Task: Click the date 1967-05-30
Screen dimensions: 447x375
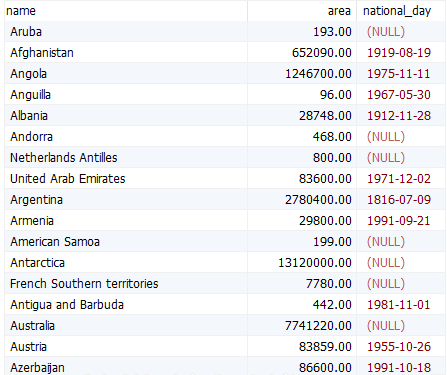Action: [x=399, y=95]
